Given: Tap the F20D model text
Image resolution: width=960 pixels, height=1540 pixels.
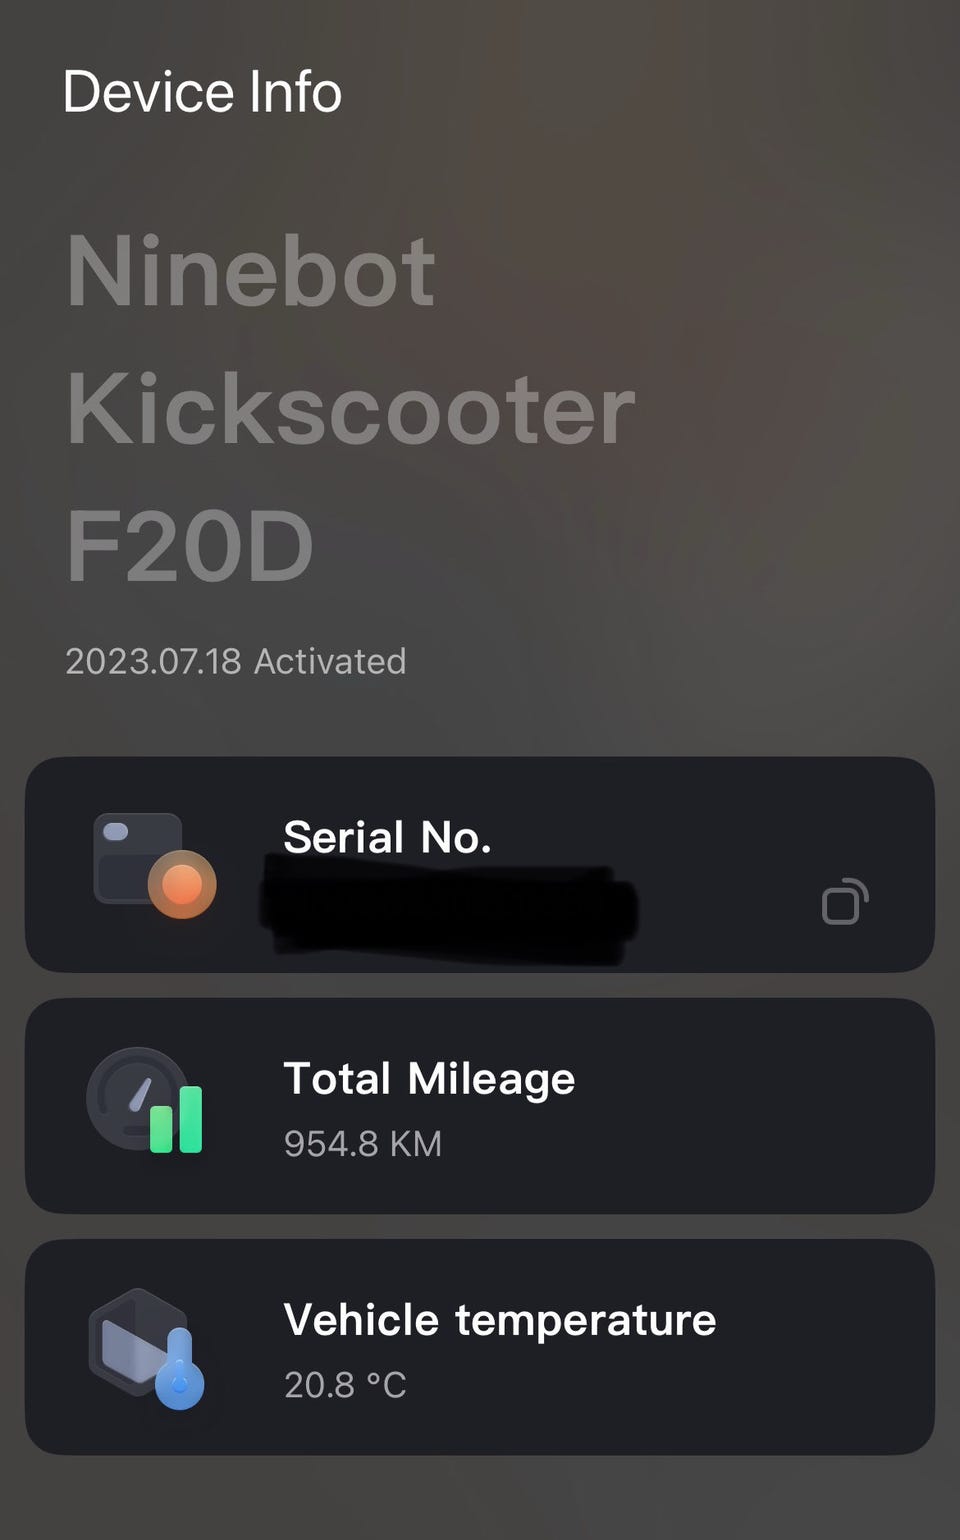Looking at the screenshot, I should click(190, 546).
